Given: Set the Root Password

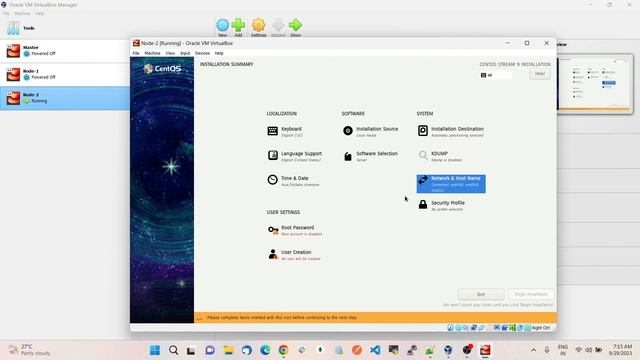Looking at the screenshot, I should coord(295,230).
